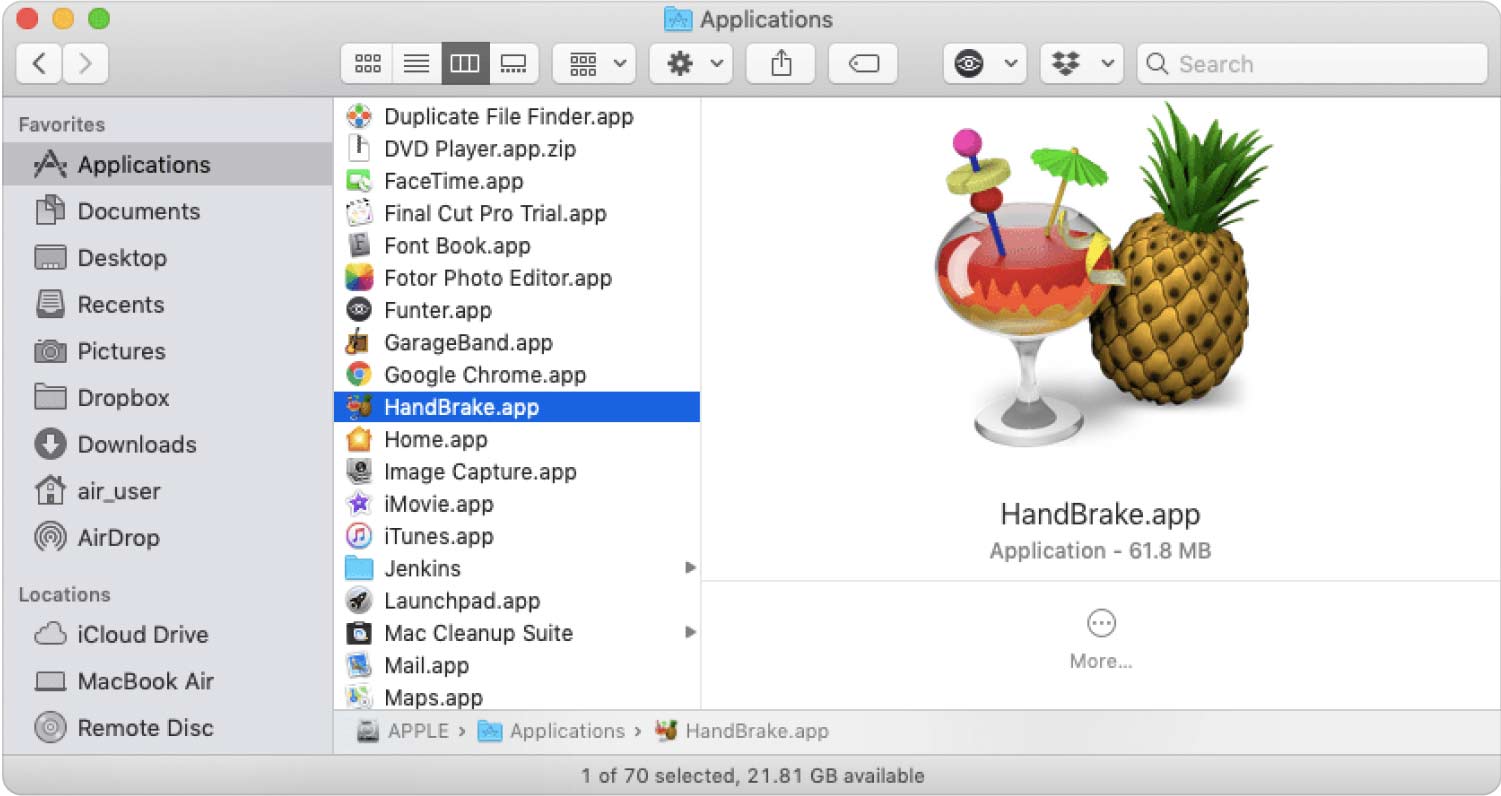Expand the Jenkins folder arrow

click(689, 568)
